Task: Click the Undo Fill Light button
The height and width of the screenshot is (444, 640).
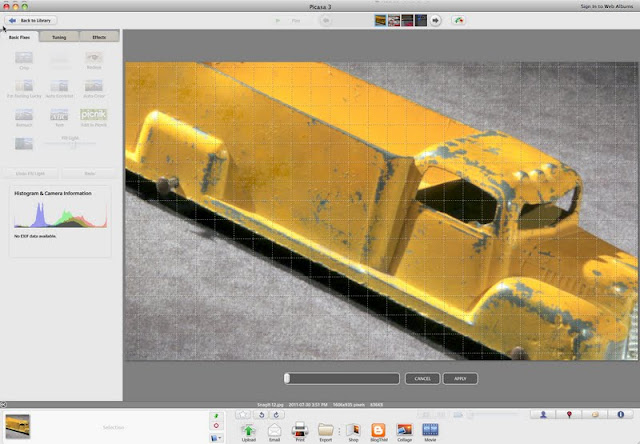Action: point(30,173)
